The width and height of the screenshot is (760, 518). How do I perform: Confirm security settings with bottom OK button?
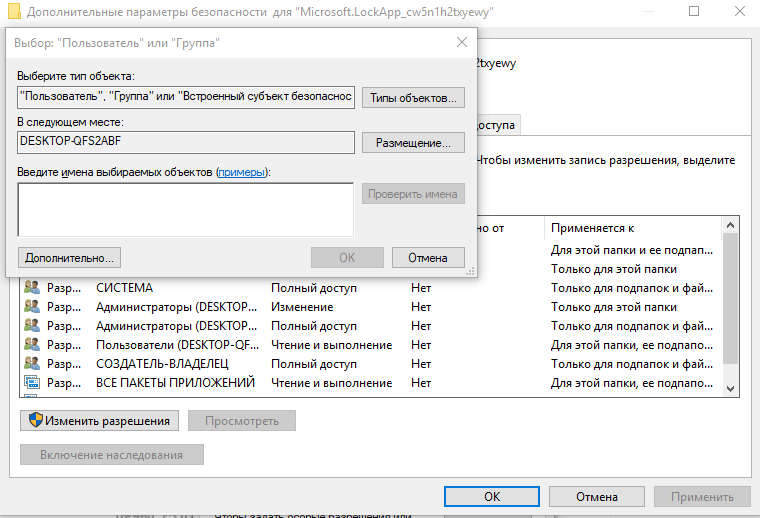[492, 497]
